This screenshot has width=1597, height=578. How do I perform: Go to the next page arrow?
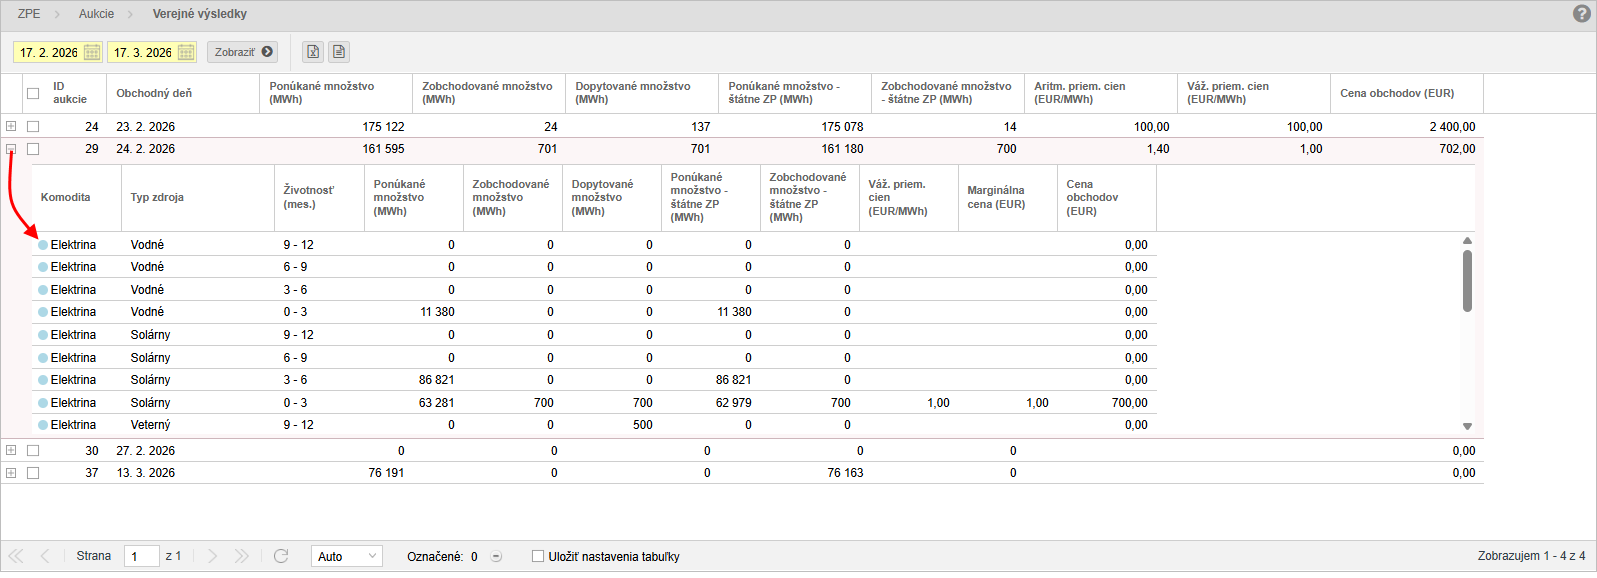212,556
